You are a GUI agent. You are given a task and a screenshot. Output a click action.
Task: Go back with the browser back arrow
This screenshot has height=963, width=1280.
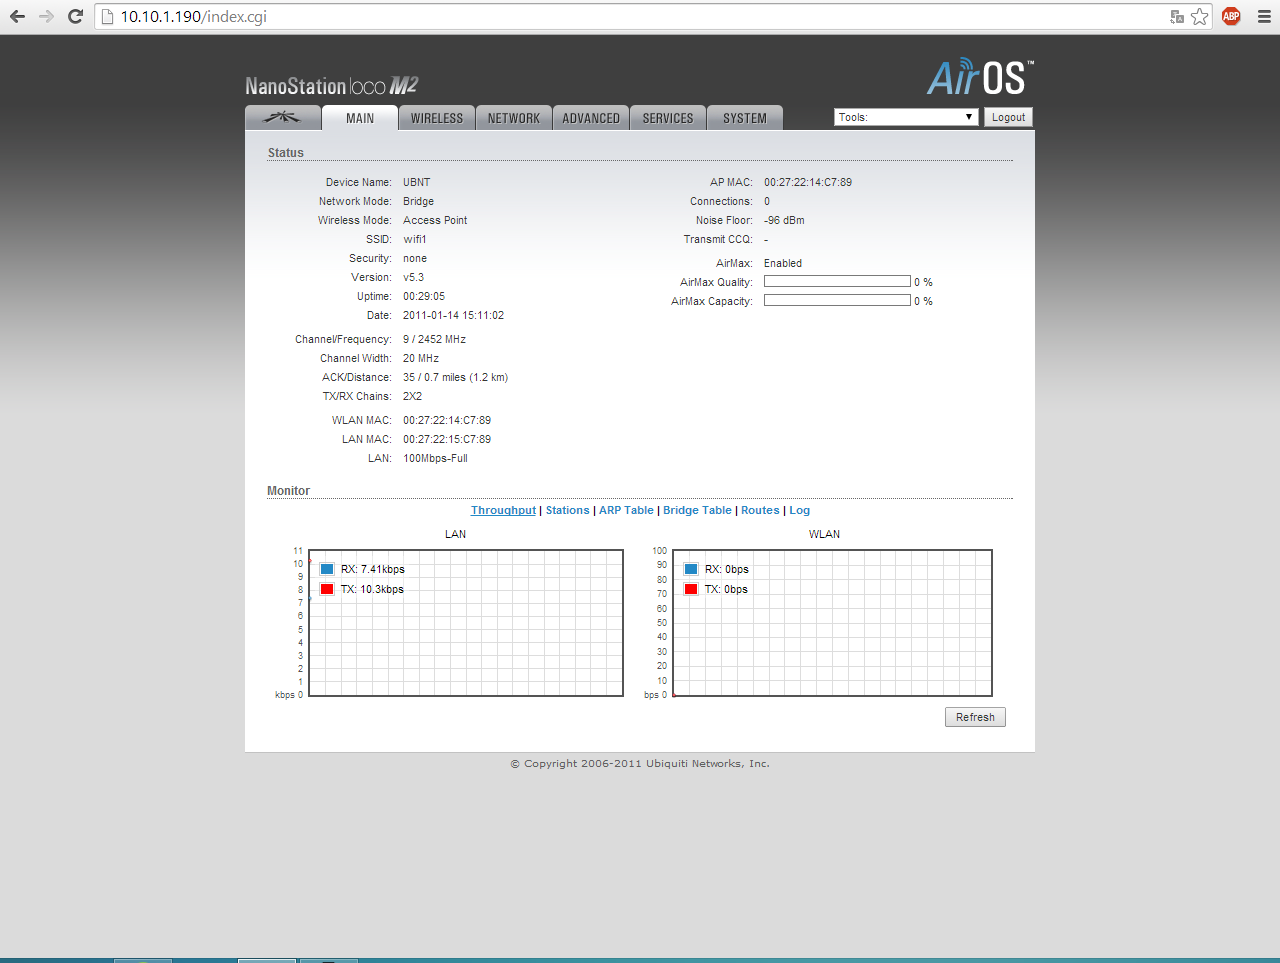(17, 16)
